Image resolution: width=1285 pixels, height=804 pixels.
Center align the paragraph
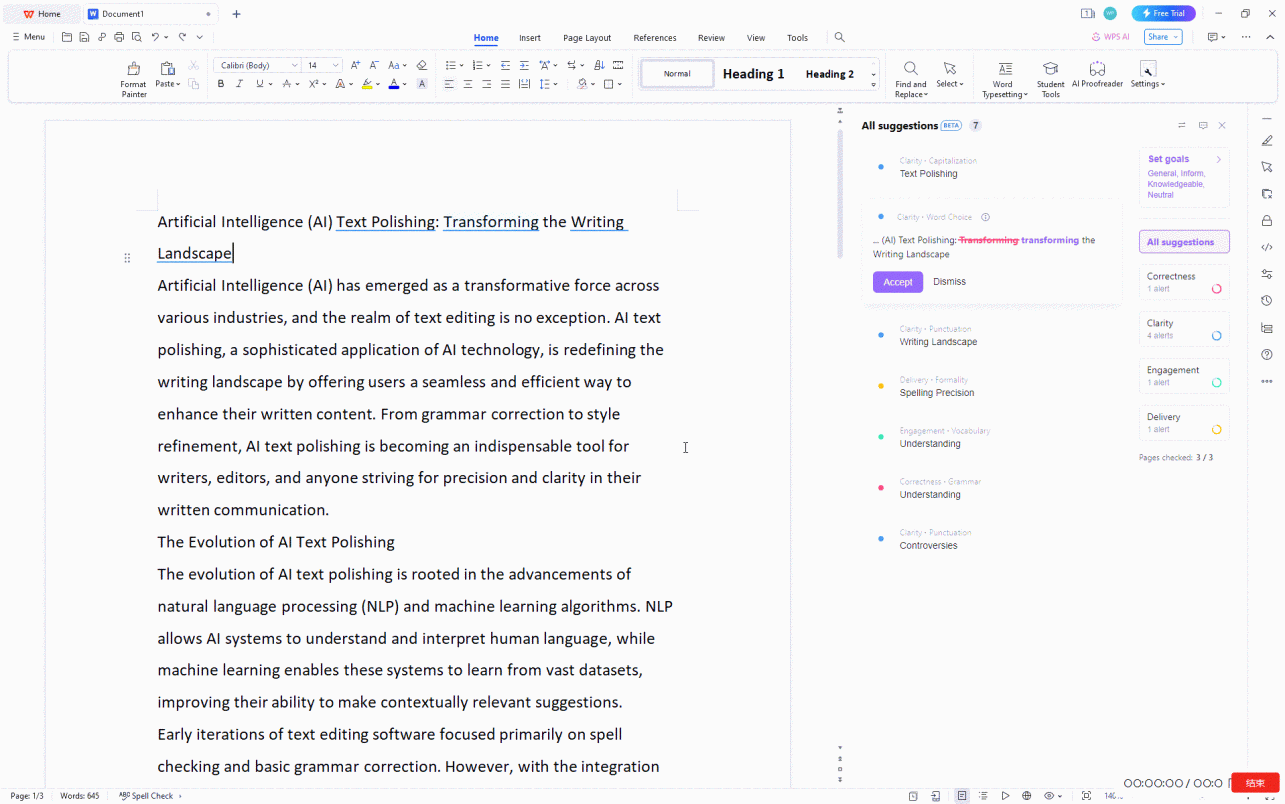[x=468, y=84]
